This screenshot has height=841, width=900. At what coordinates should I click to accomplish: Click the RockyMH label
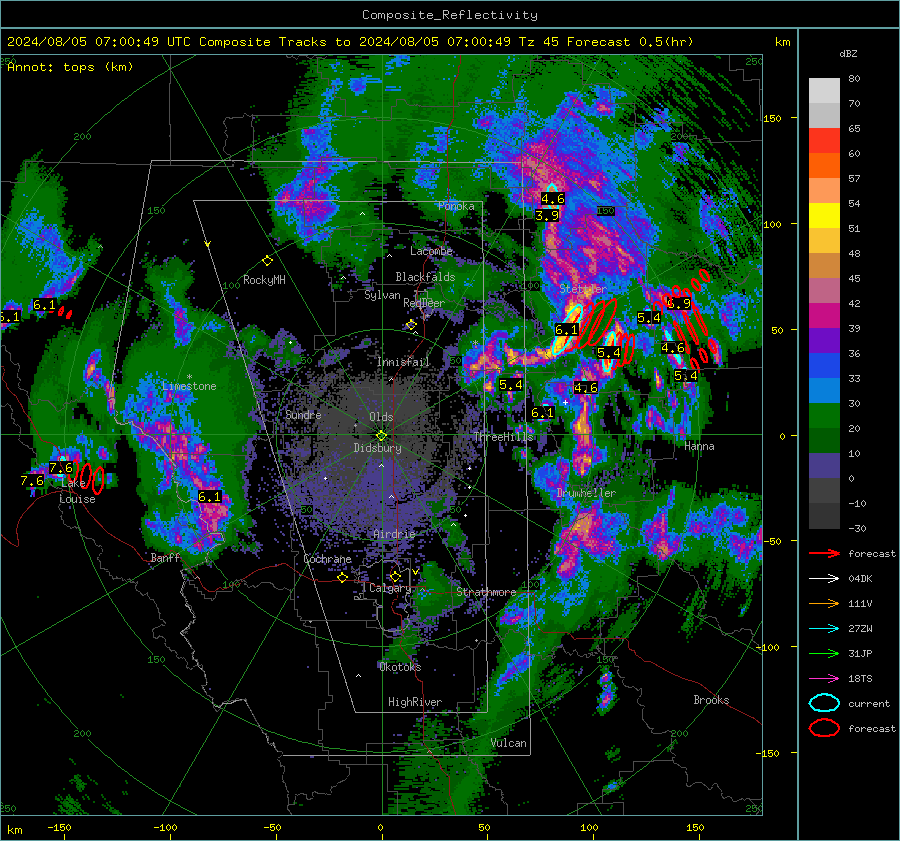coord(264,280)
